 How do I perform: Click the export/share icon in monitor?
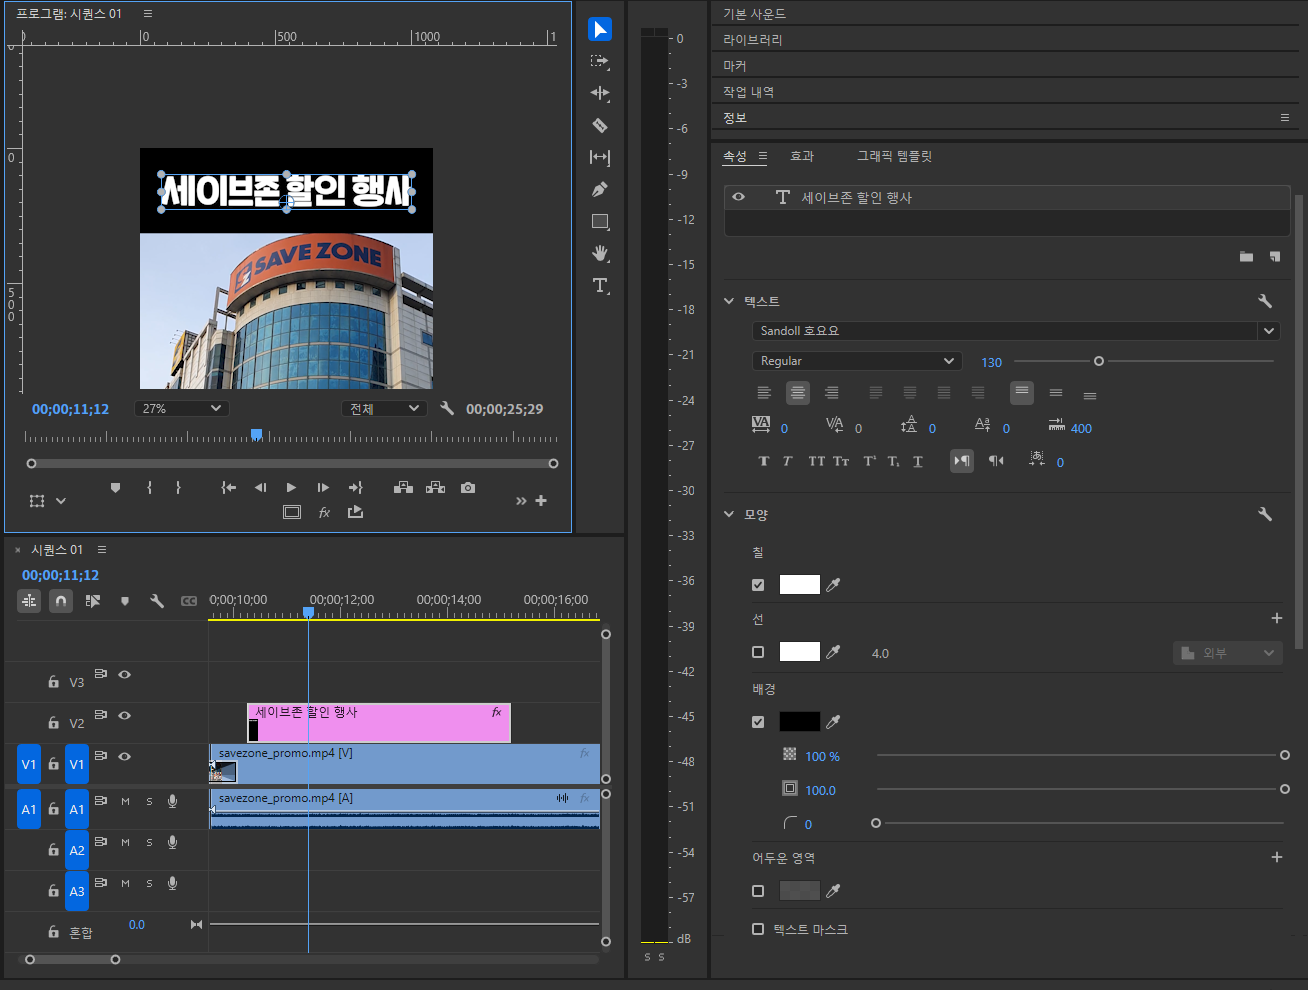point(355,512)
